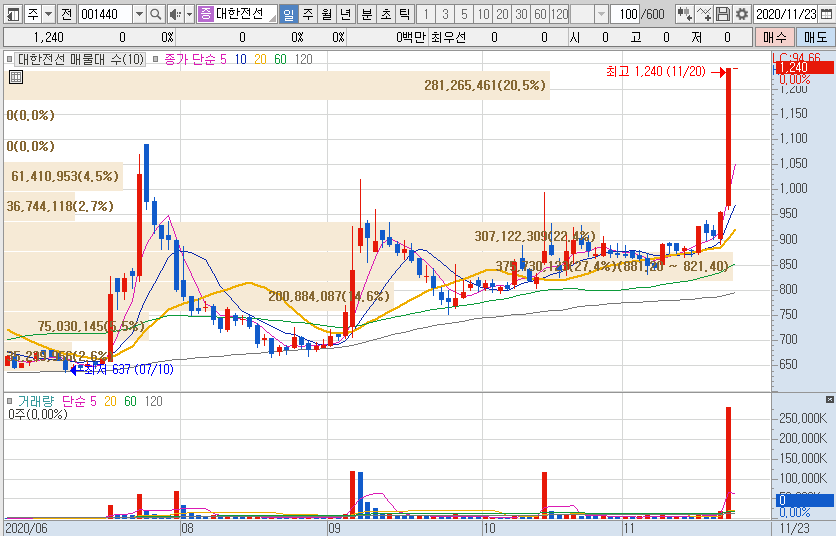Expand the speaker options dropdown arrow
Image resolution: width=836 pixels, height=536 pixels.
coord(189,14)
